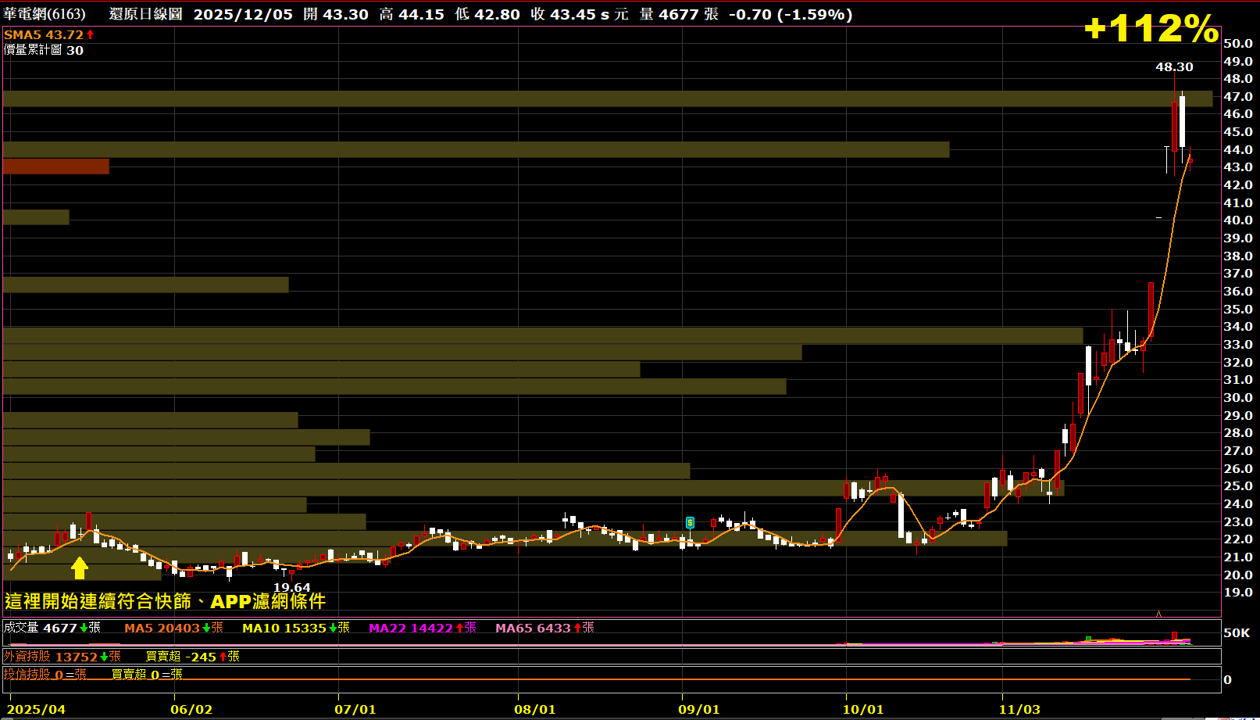This screenshot has height=720, width=1260.
Task: Click the 36.0 price axis label
Action: click(1238, 291)
